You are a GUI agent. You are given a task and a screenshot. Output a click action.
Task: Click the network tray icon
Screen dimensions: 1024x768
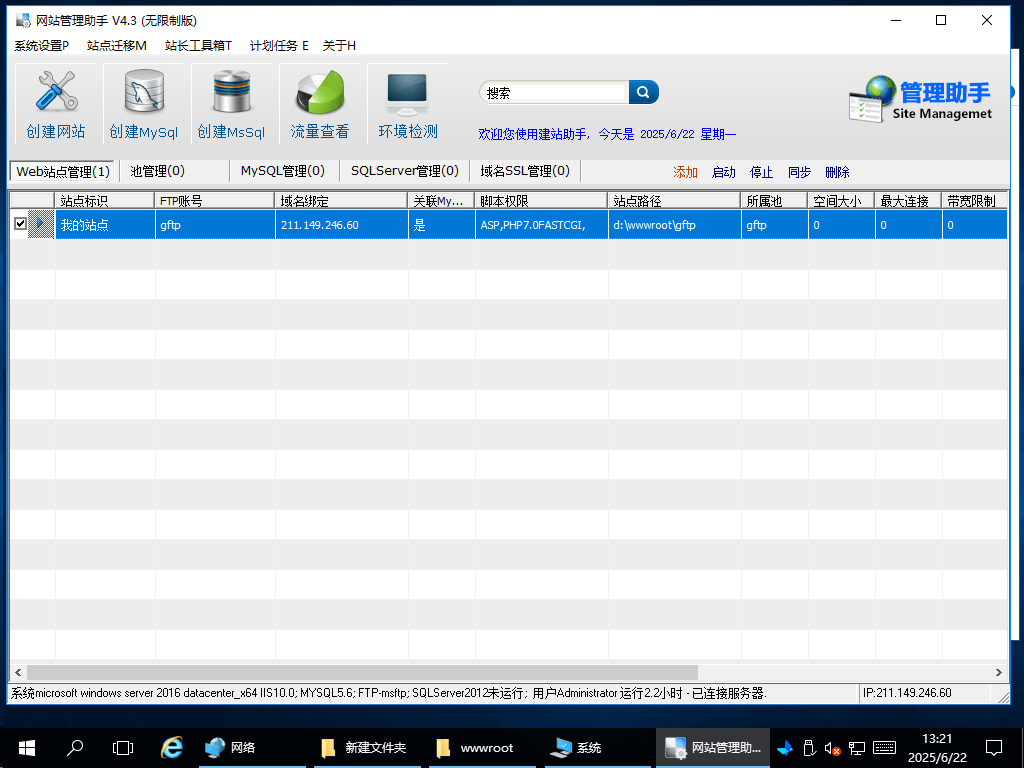click(x=857, y=748)
